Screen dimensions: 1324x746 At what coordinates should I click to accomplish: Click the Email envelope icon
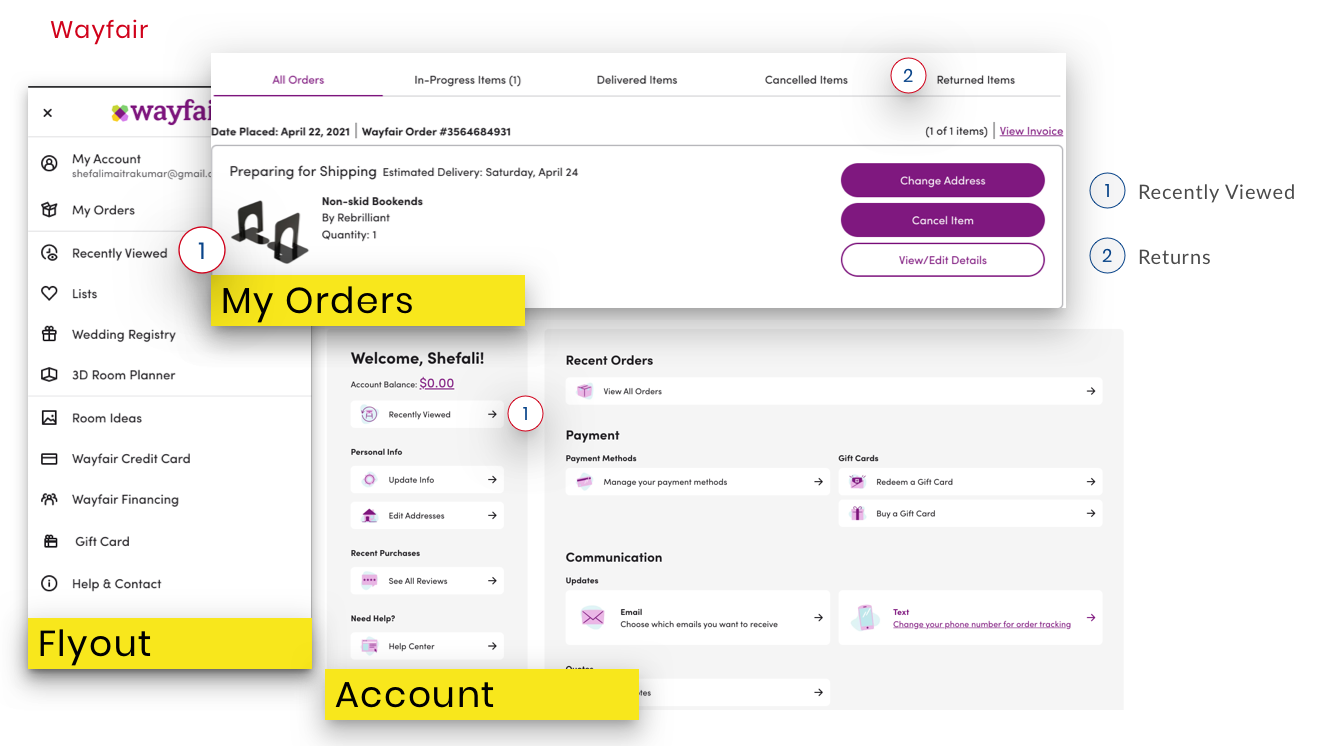(x=593, y=618)
